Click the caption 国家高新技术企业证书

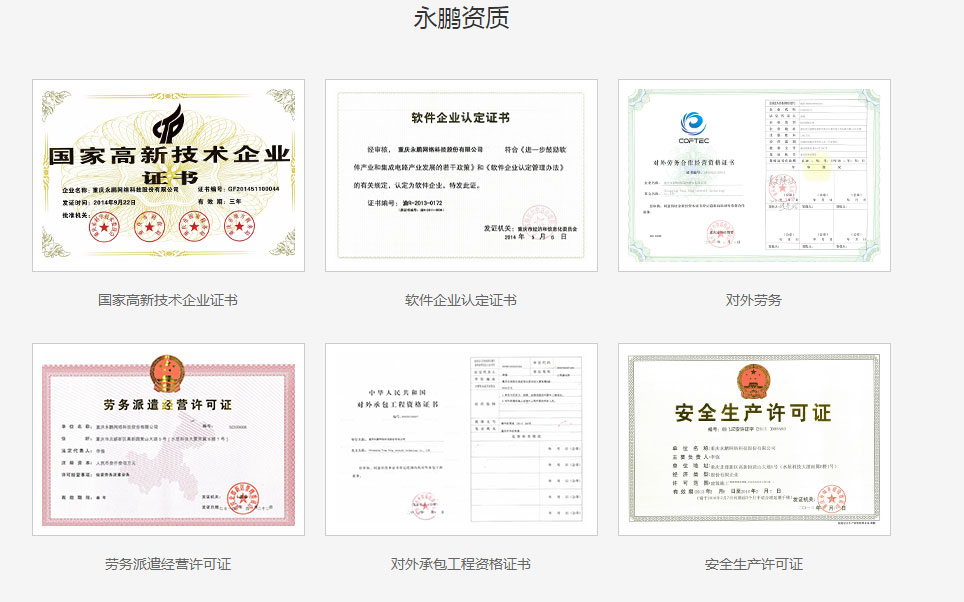click(x=168, y=300)
